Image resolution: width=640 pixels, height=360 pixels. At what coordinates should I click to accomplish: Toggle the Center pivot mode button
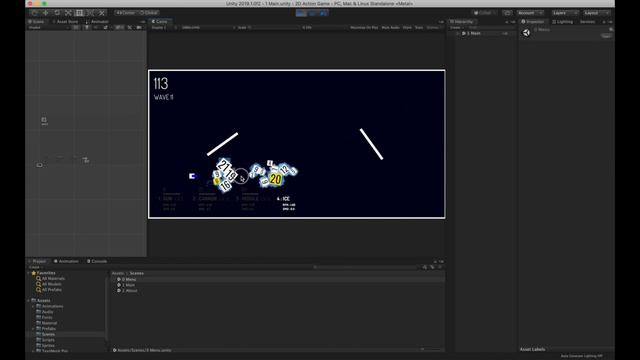126,13
